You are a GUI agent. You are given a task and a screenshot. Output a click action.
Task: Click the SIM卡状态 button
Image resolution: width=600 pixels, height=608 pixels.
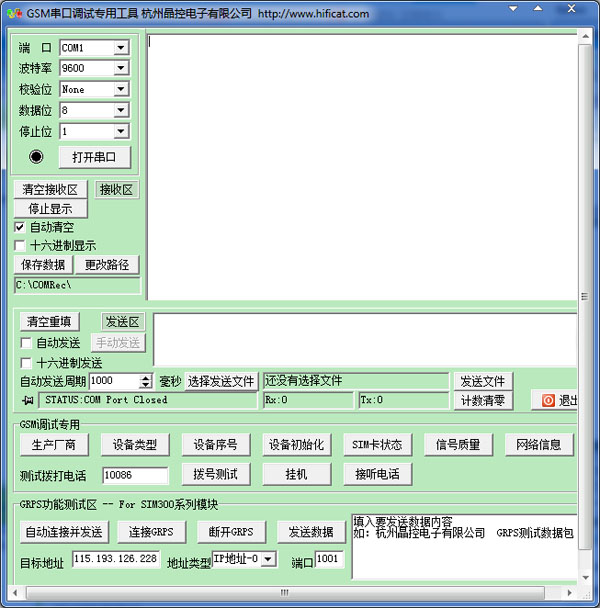coord(377,445)
